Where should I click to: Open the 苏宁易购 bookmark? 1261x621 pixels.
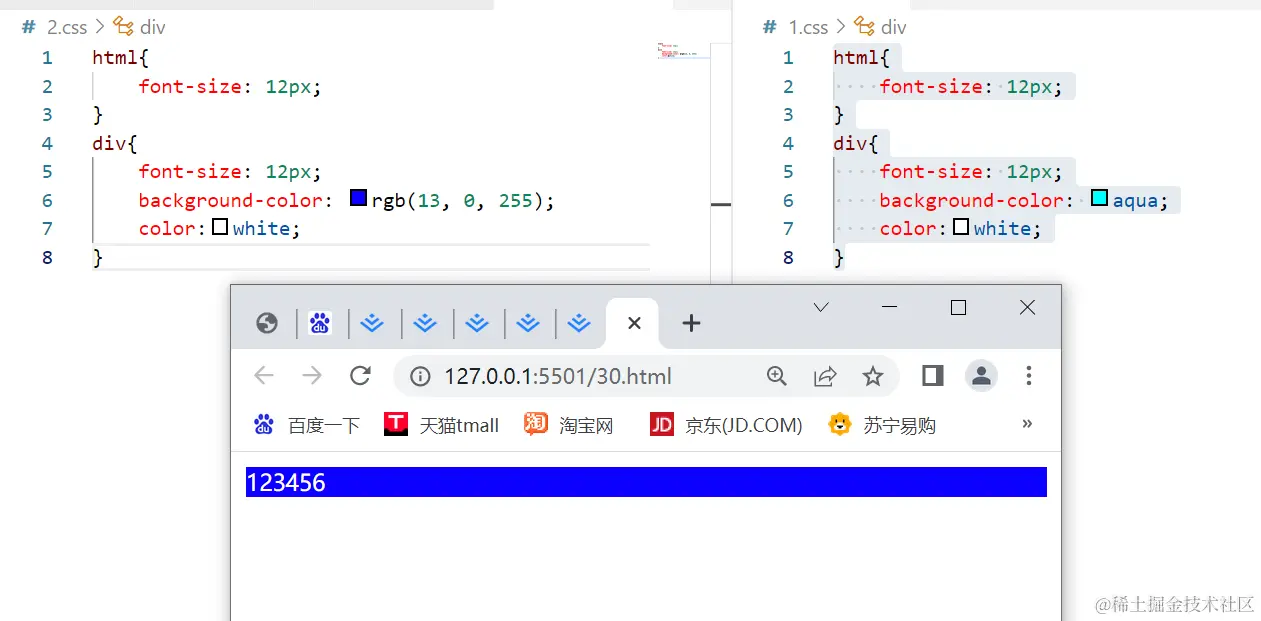pyautogui.click(x=883, y=425)
